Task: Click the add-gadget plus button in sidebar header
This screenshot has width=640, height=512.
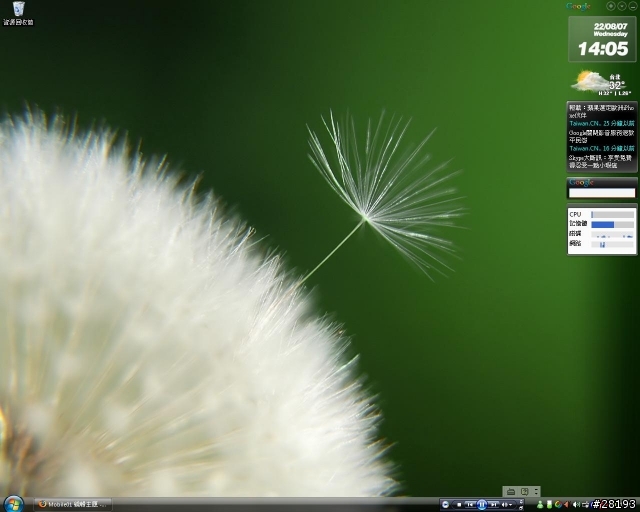Action: pos(611,6)
